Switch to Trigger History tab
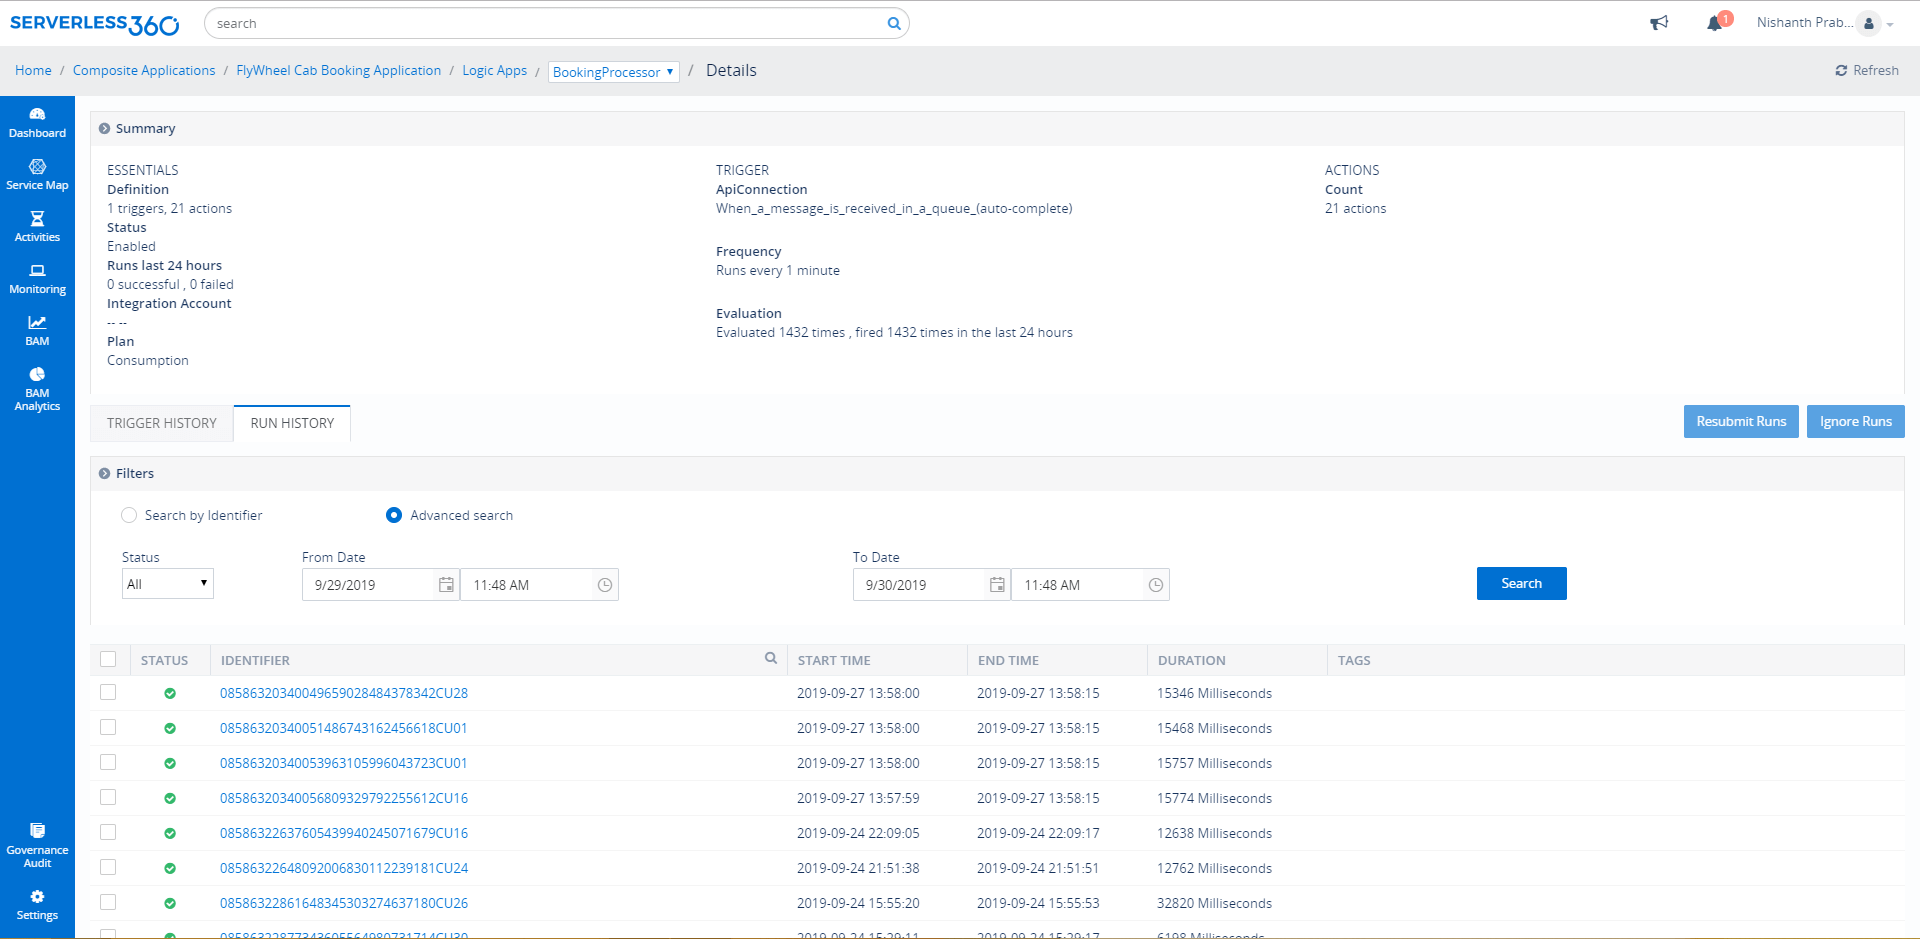1920x939 pixels. click(162, 423)
